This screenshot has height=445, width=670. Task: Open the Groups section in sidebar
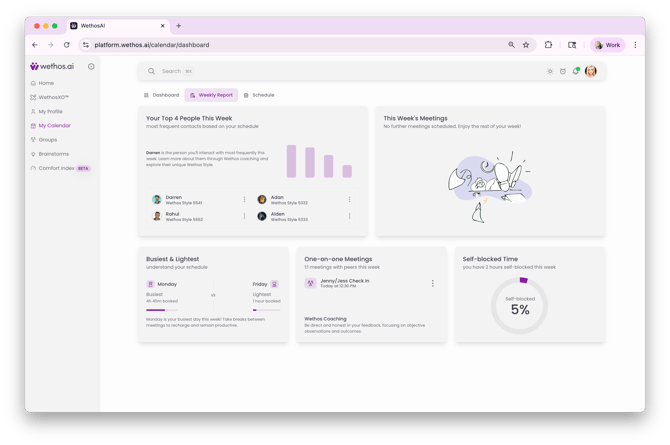[47, 140]
